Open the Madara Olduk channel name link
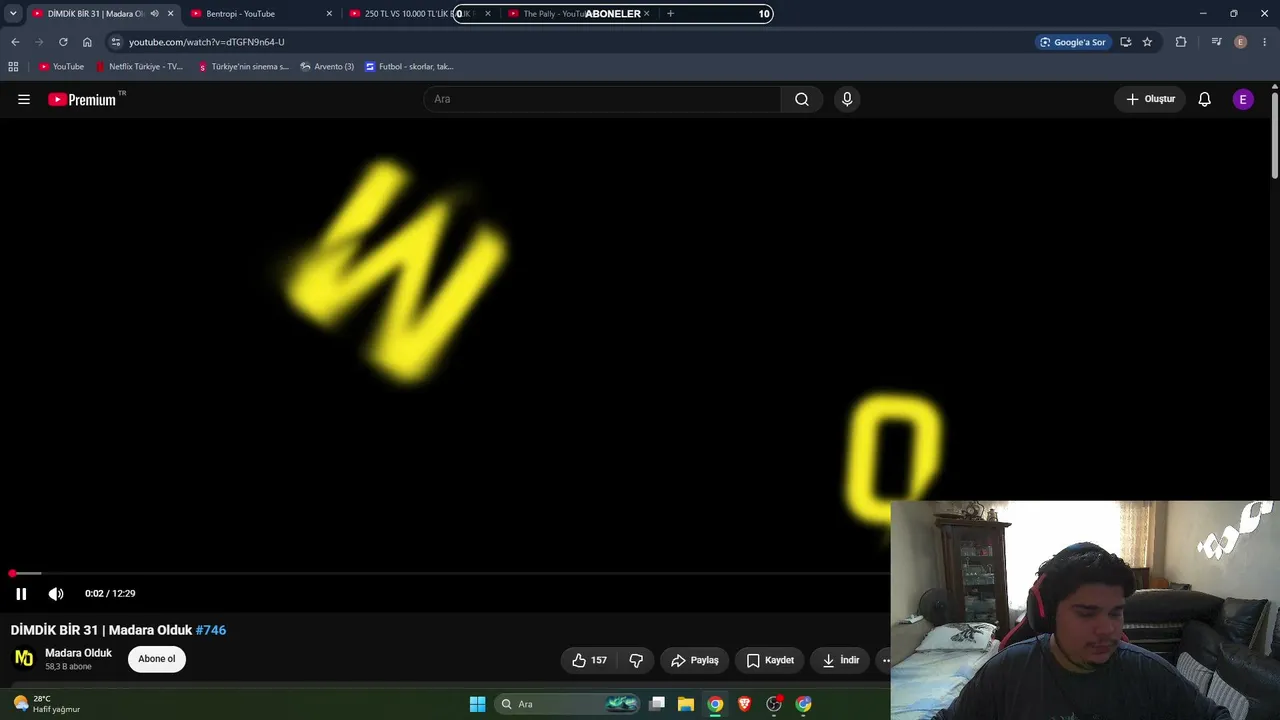Screen dimensions: 1280x720 pyautogui.click(x=78, y=653)
